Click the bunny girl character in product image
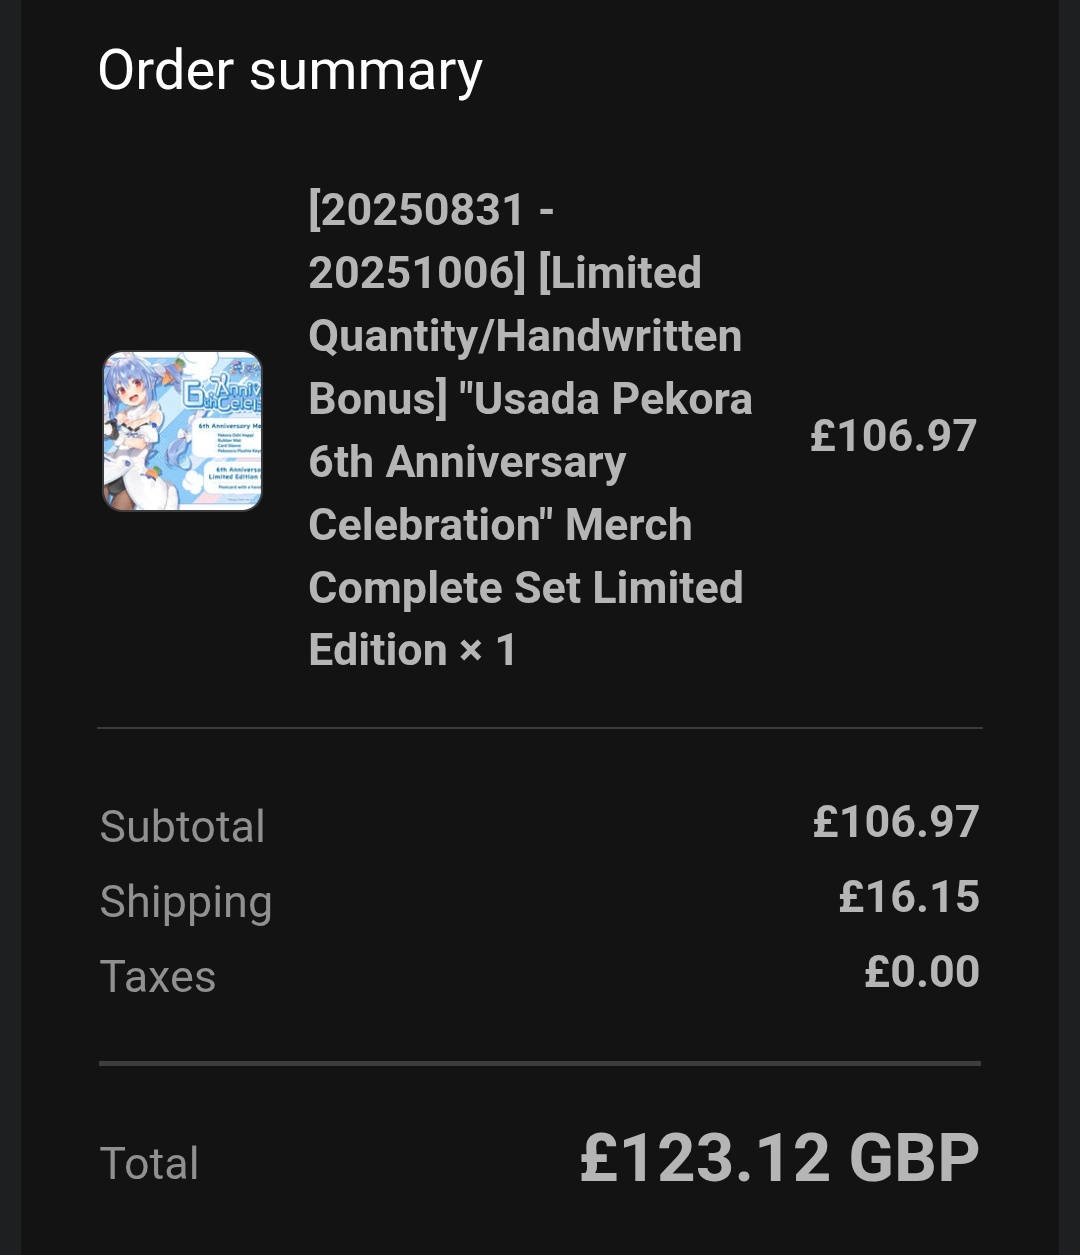The image size is (1080, 1255). click(142, 420)
